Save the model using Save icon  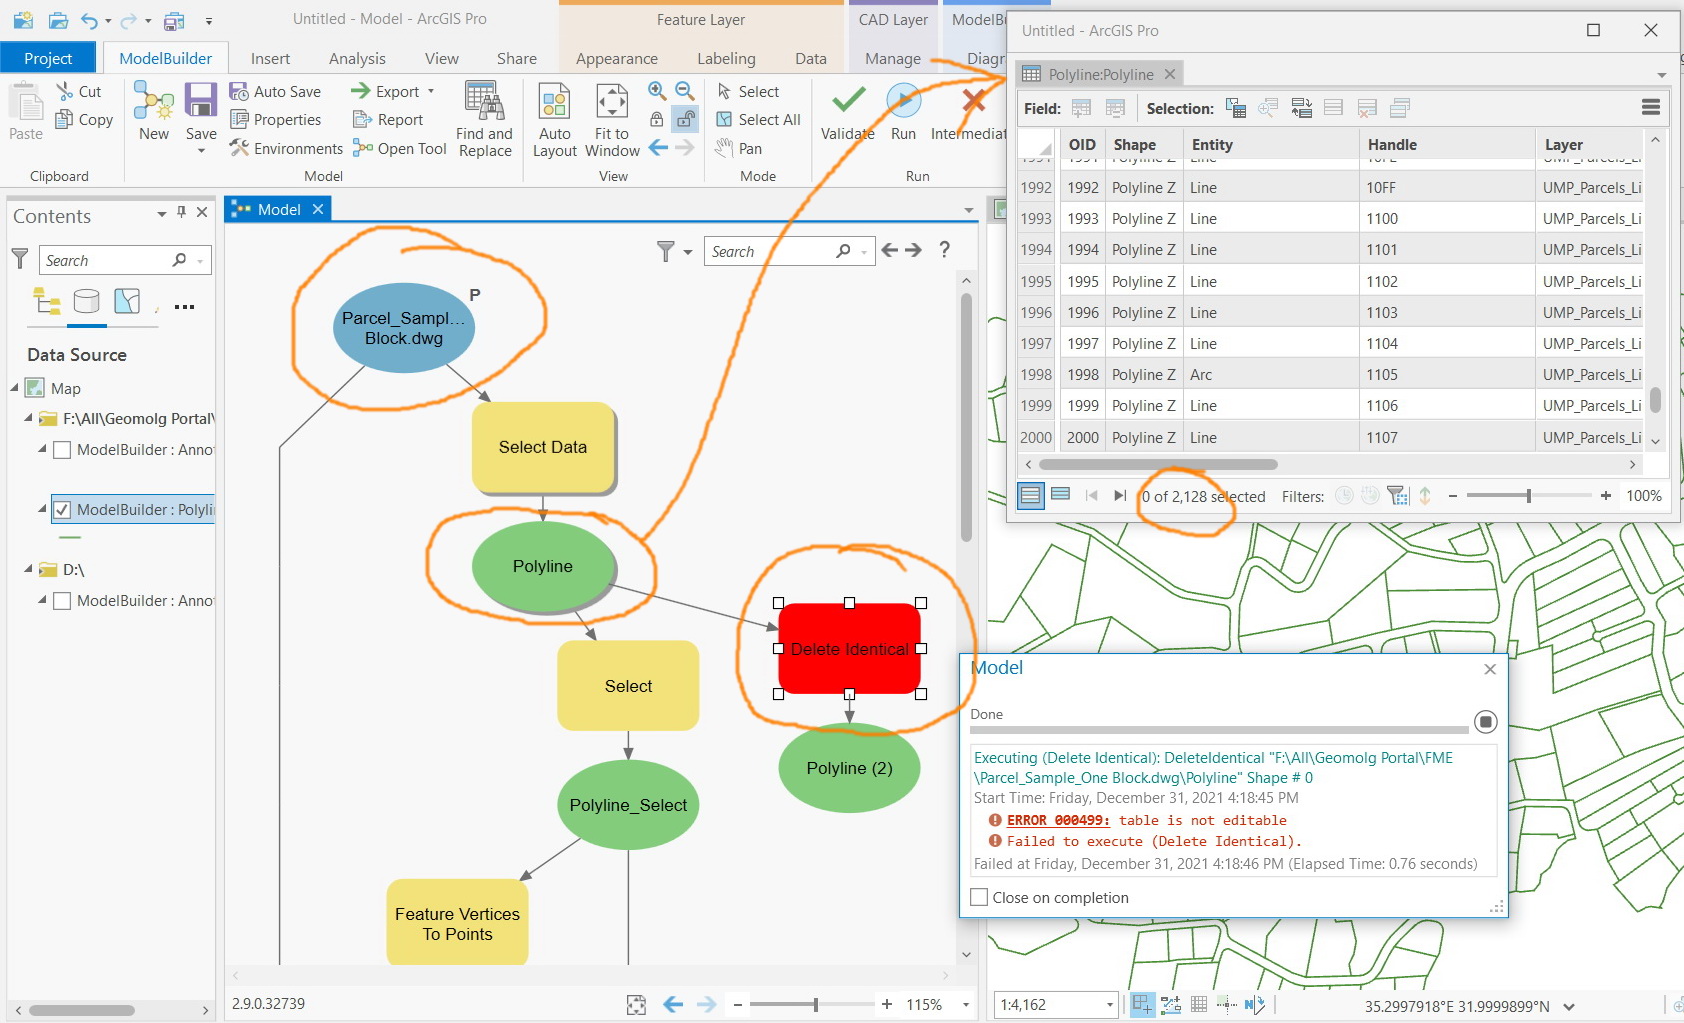coord(201,102)
